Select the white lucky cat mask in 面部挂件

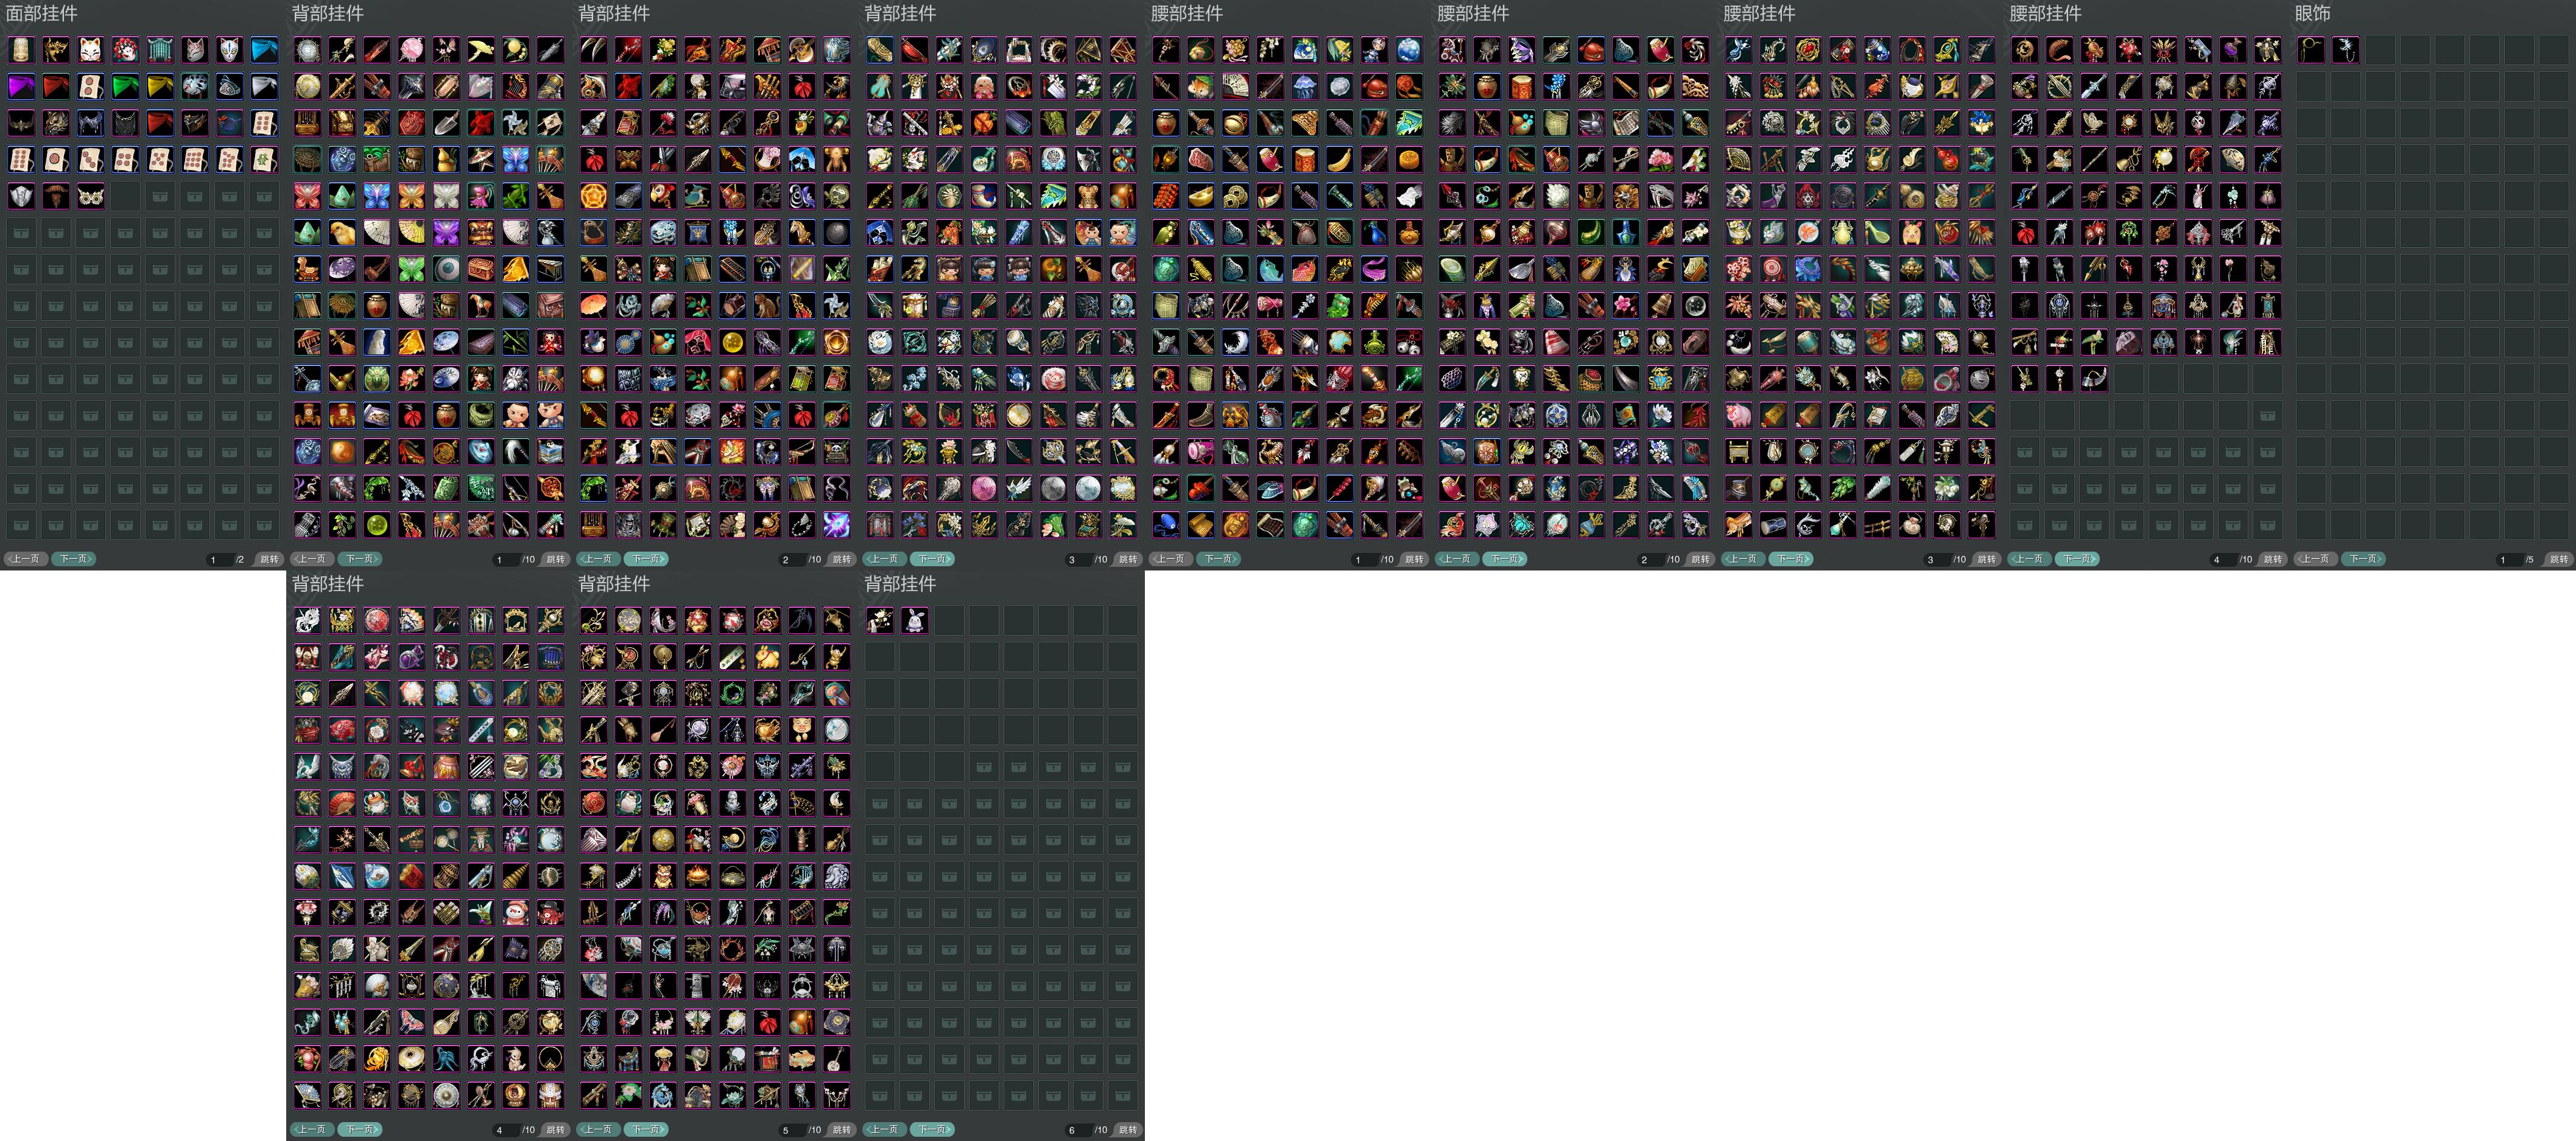pyautogui.click(x=90, y=50)
